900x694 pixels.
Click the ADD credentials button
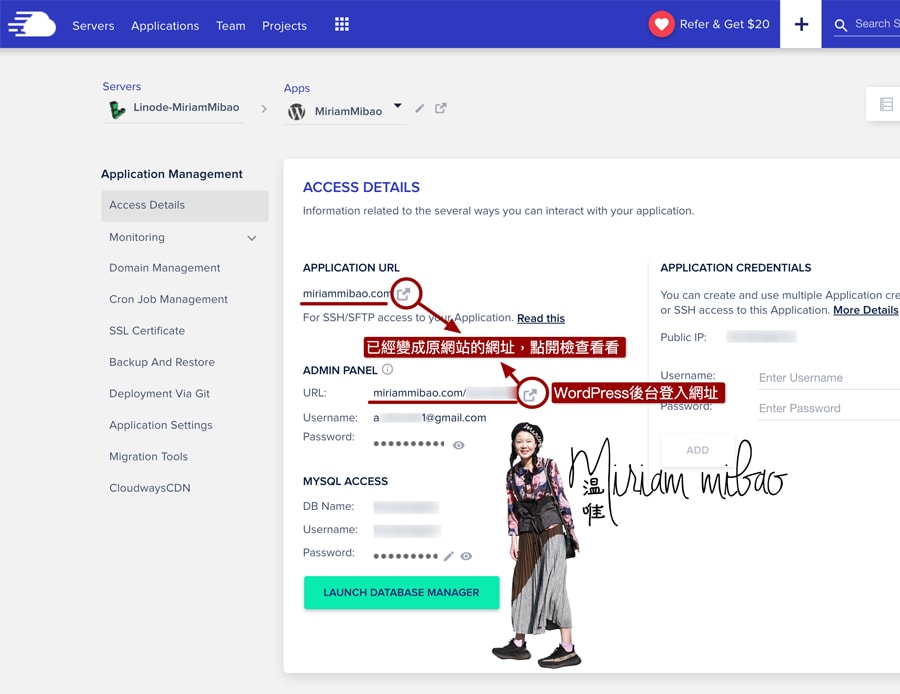[x=697, y=450]
